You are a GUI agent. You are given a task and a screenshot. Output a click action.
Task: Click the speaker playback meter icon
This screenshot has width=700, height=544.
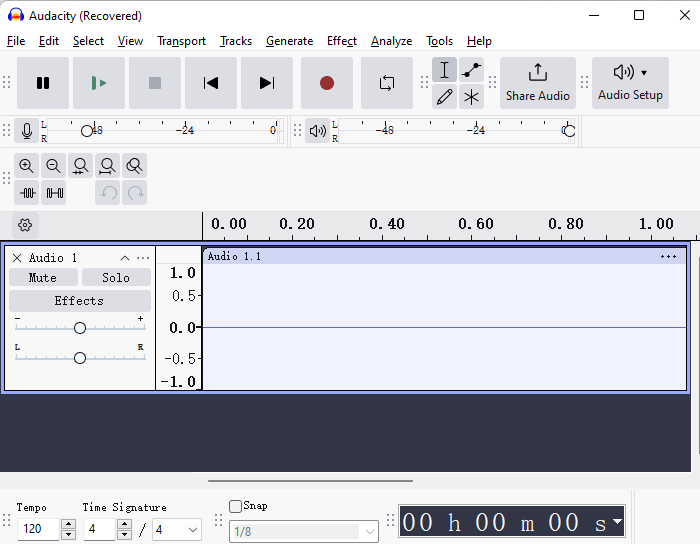coord(317,131)
